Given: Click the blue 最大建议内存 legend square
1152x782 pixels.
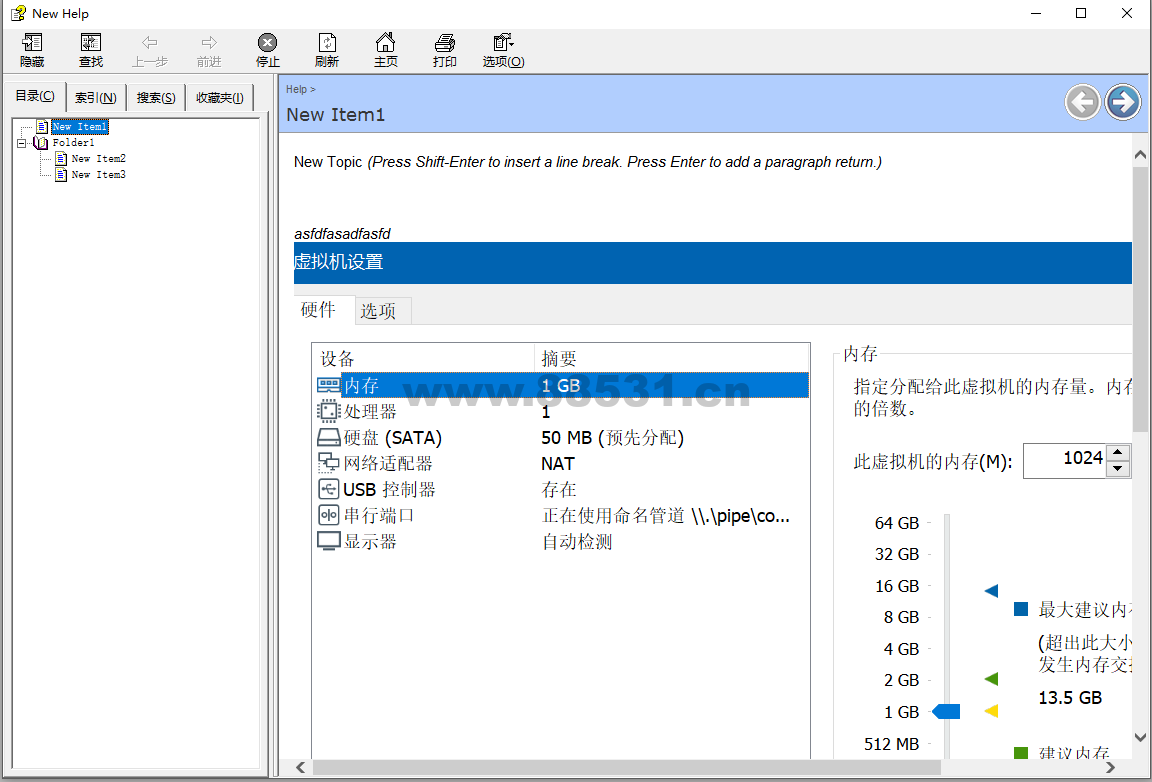Looking at the screenshot, I should 1020,609.
